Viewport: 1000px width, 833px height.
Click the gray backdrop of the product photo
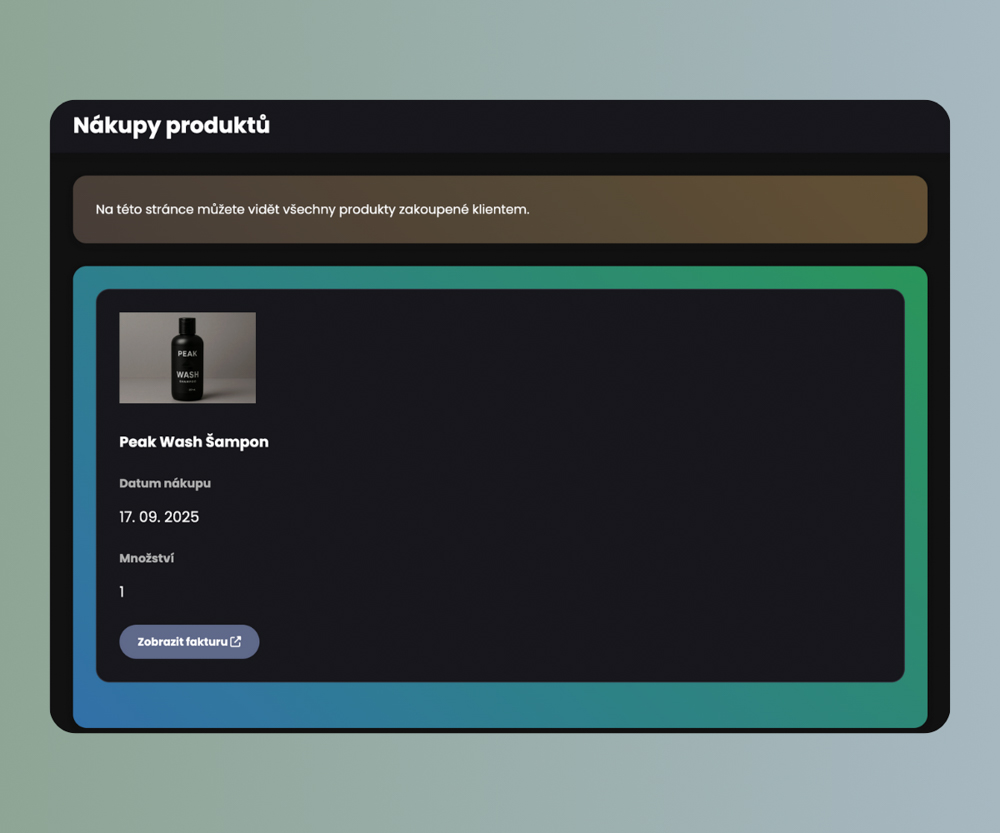point(230,340)
